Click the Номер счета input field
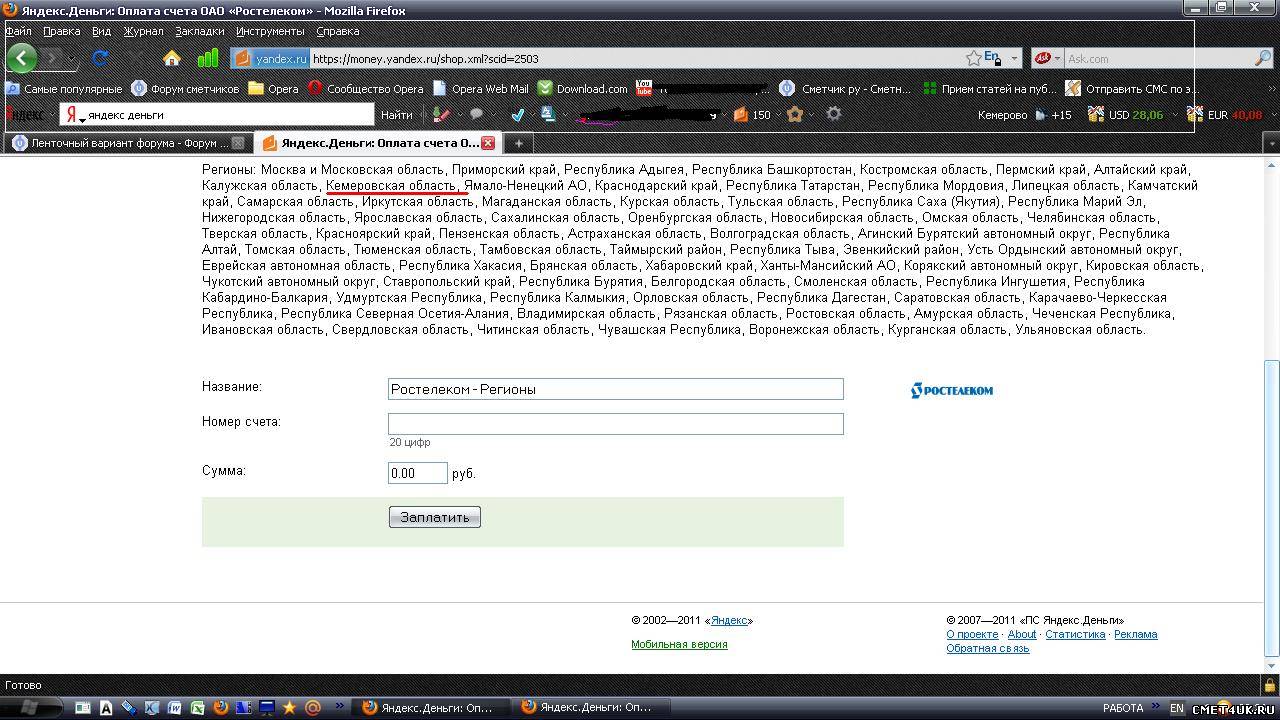This screenshot has width=1280, height=720. click(x=616, y=424)
